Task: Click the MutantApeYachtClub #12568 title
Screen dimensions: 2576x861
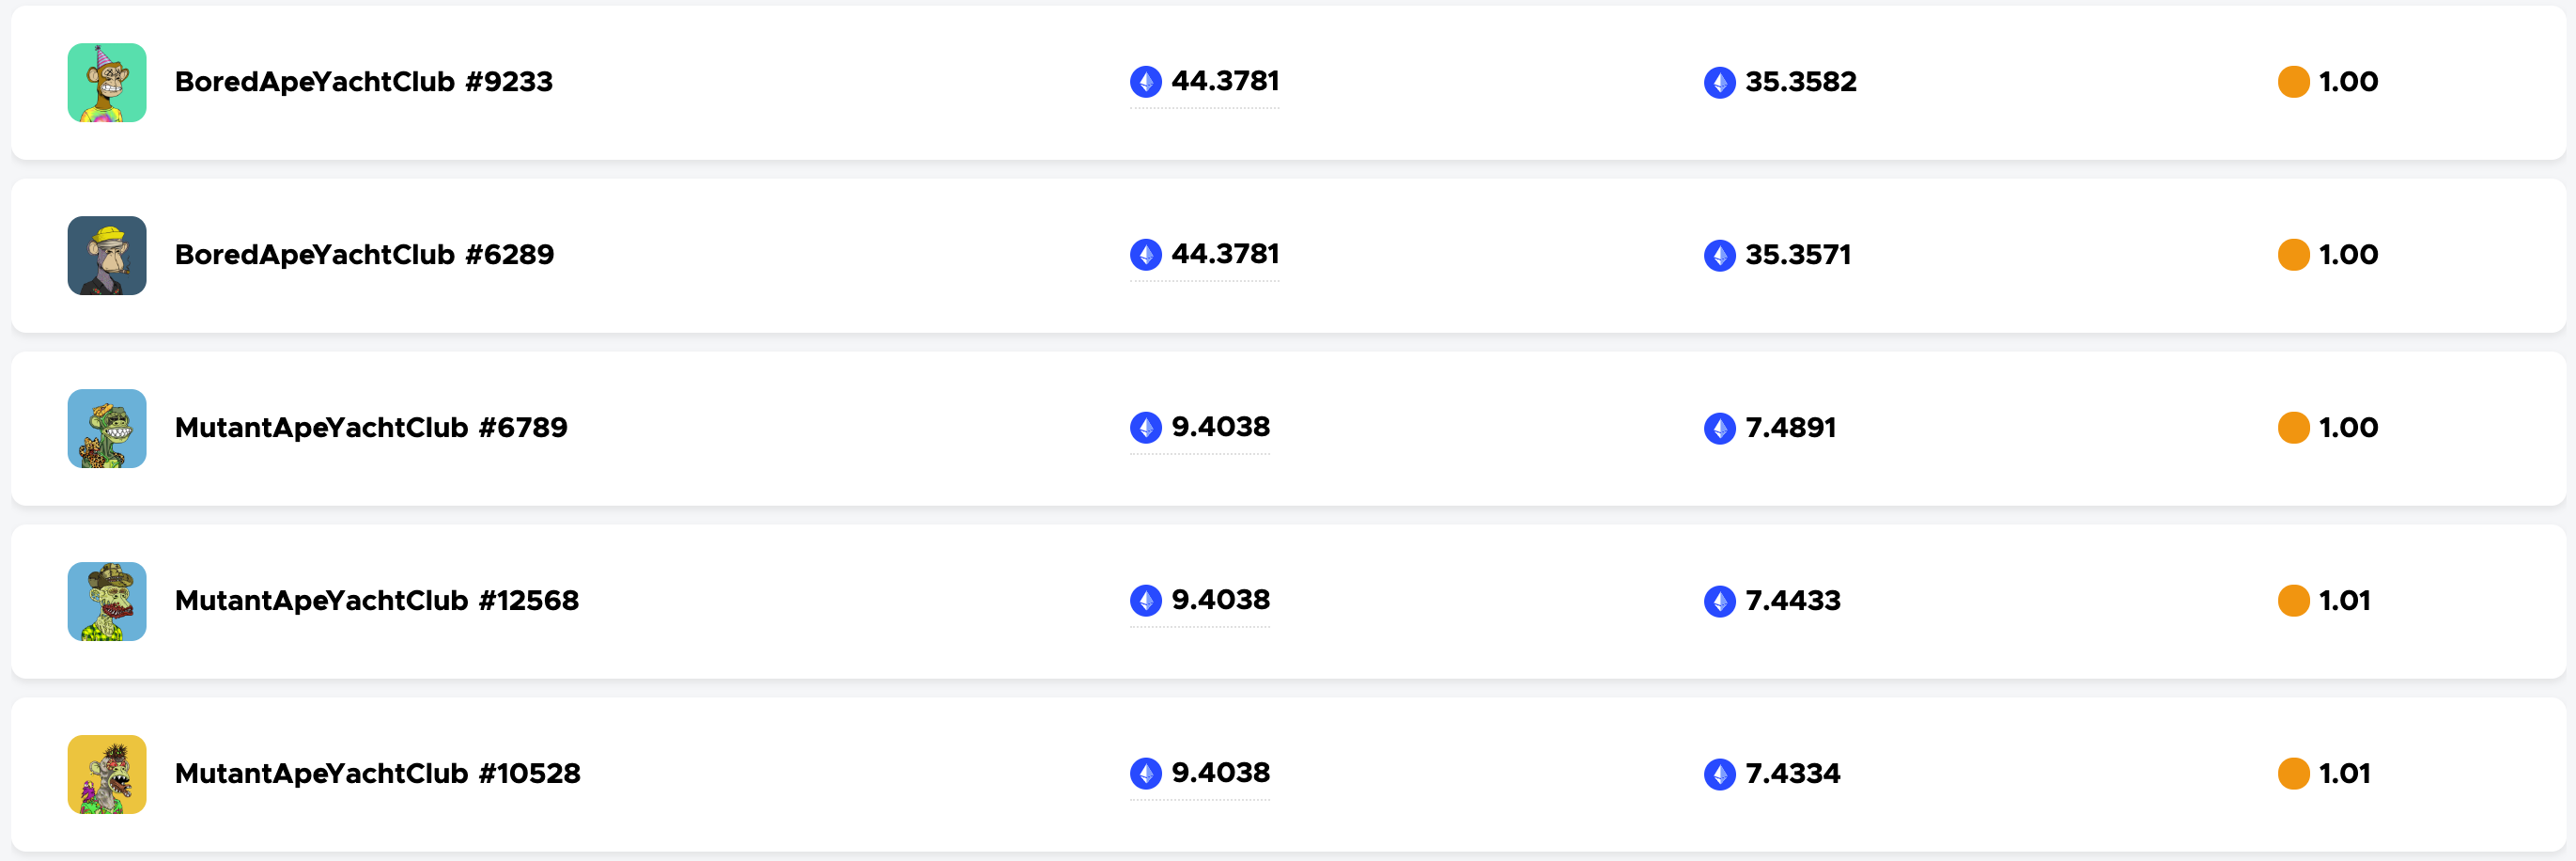Action: [376, 601]
